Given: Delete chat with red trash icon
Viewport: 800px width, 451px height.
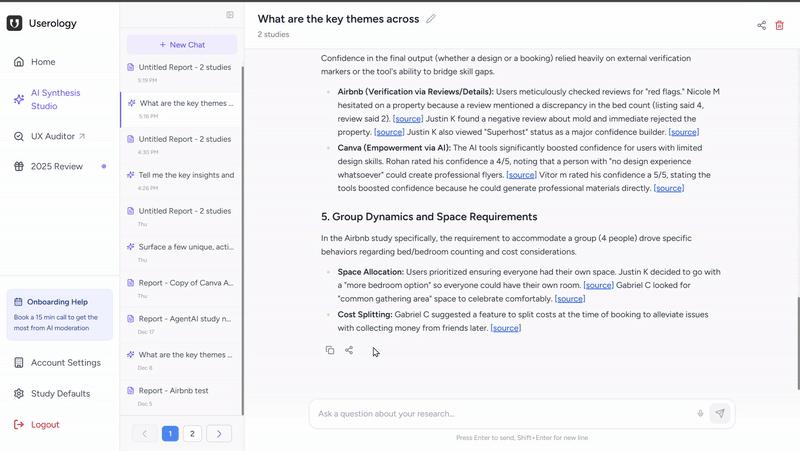Looking at the screenshot, I should [779, 26].
